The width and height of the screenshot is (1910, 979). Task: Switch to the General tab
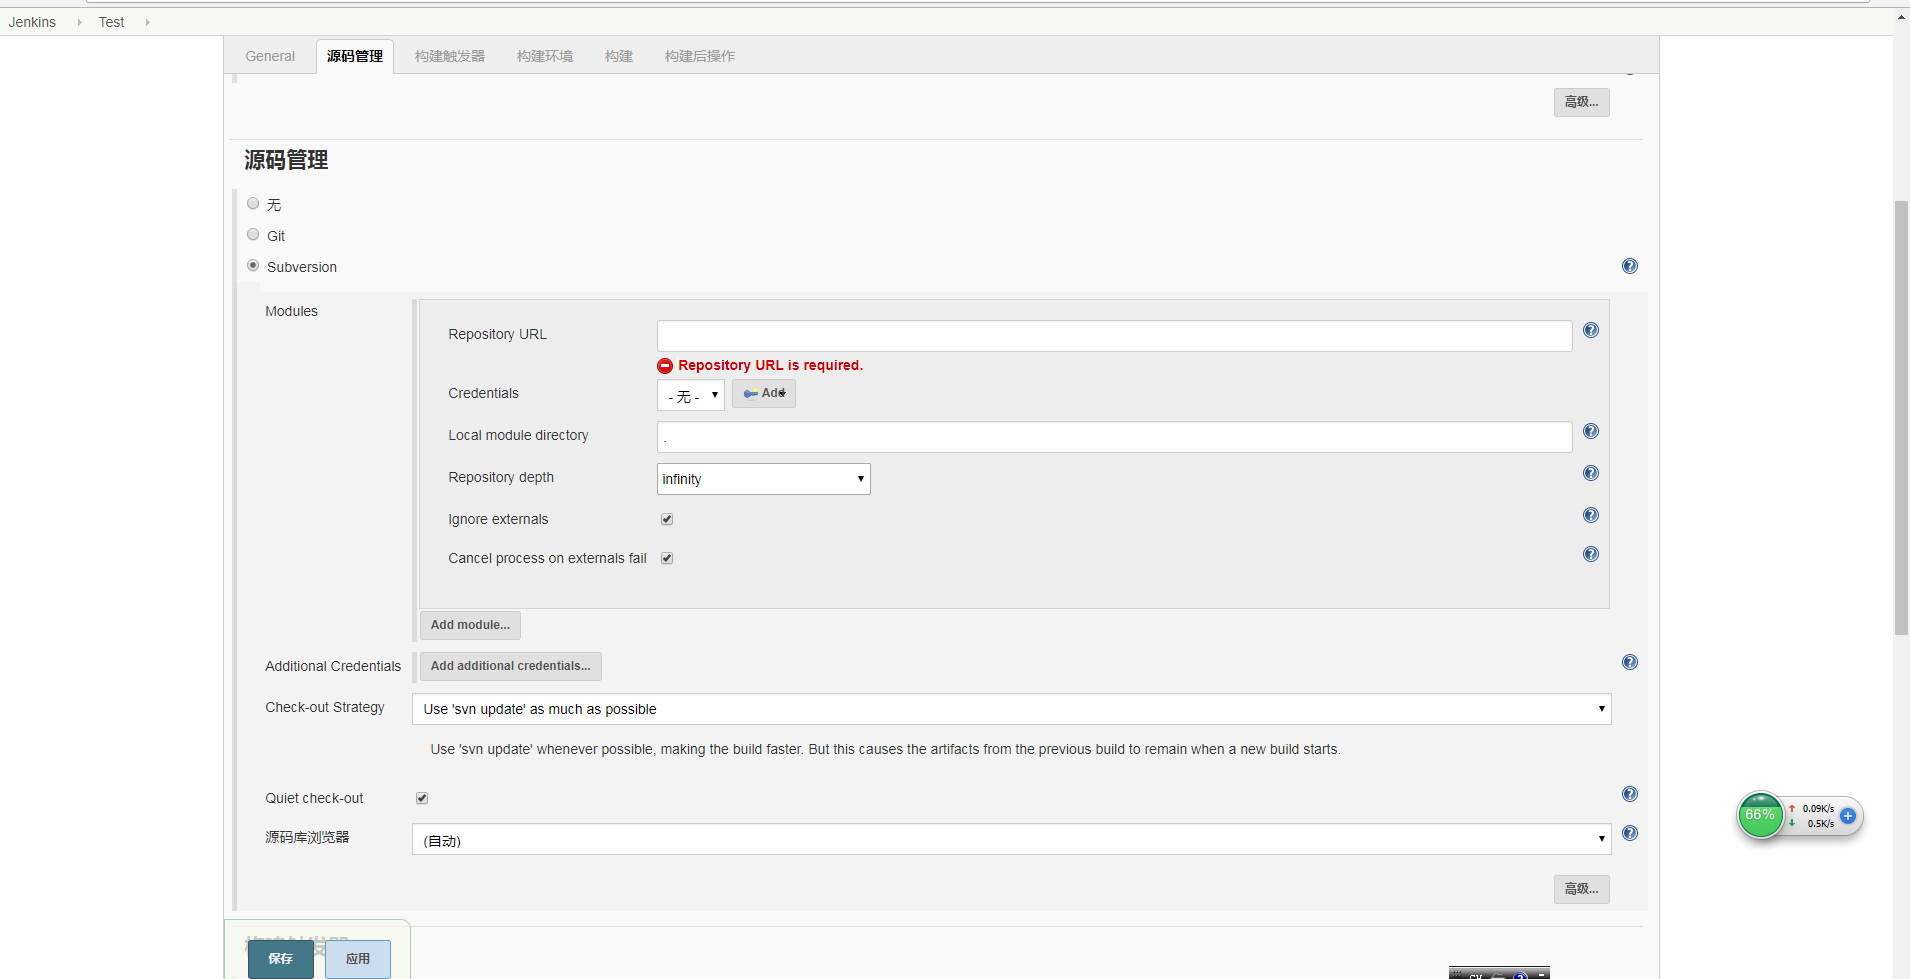click(270, 56)
